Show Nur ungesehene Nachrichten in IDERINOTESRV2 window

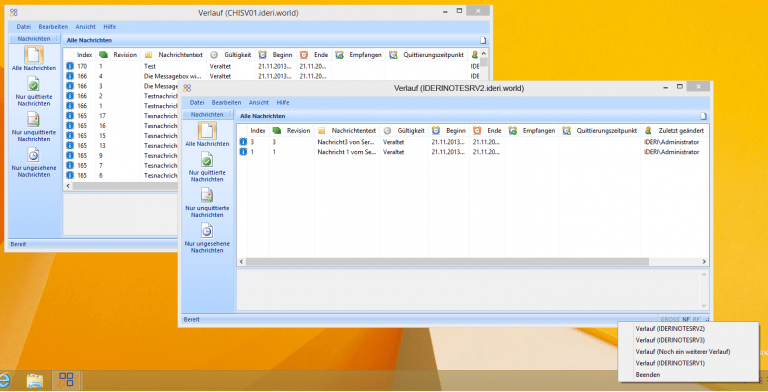(x=207, y=238)
